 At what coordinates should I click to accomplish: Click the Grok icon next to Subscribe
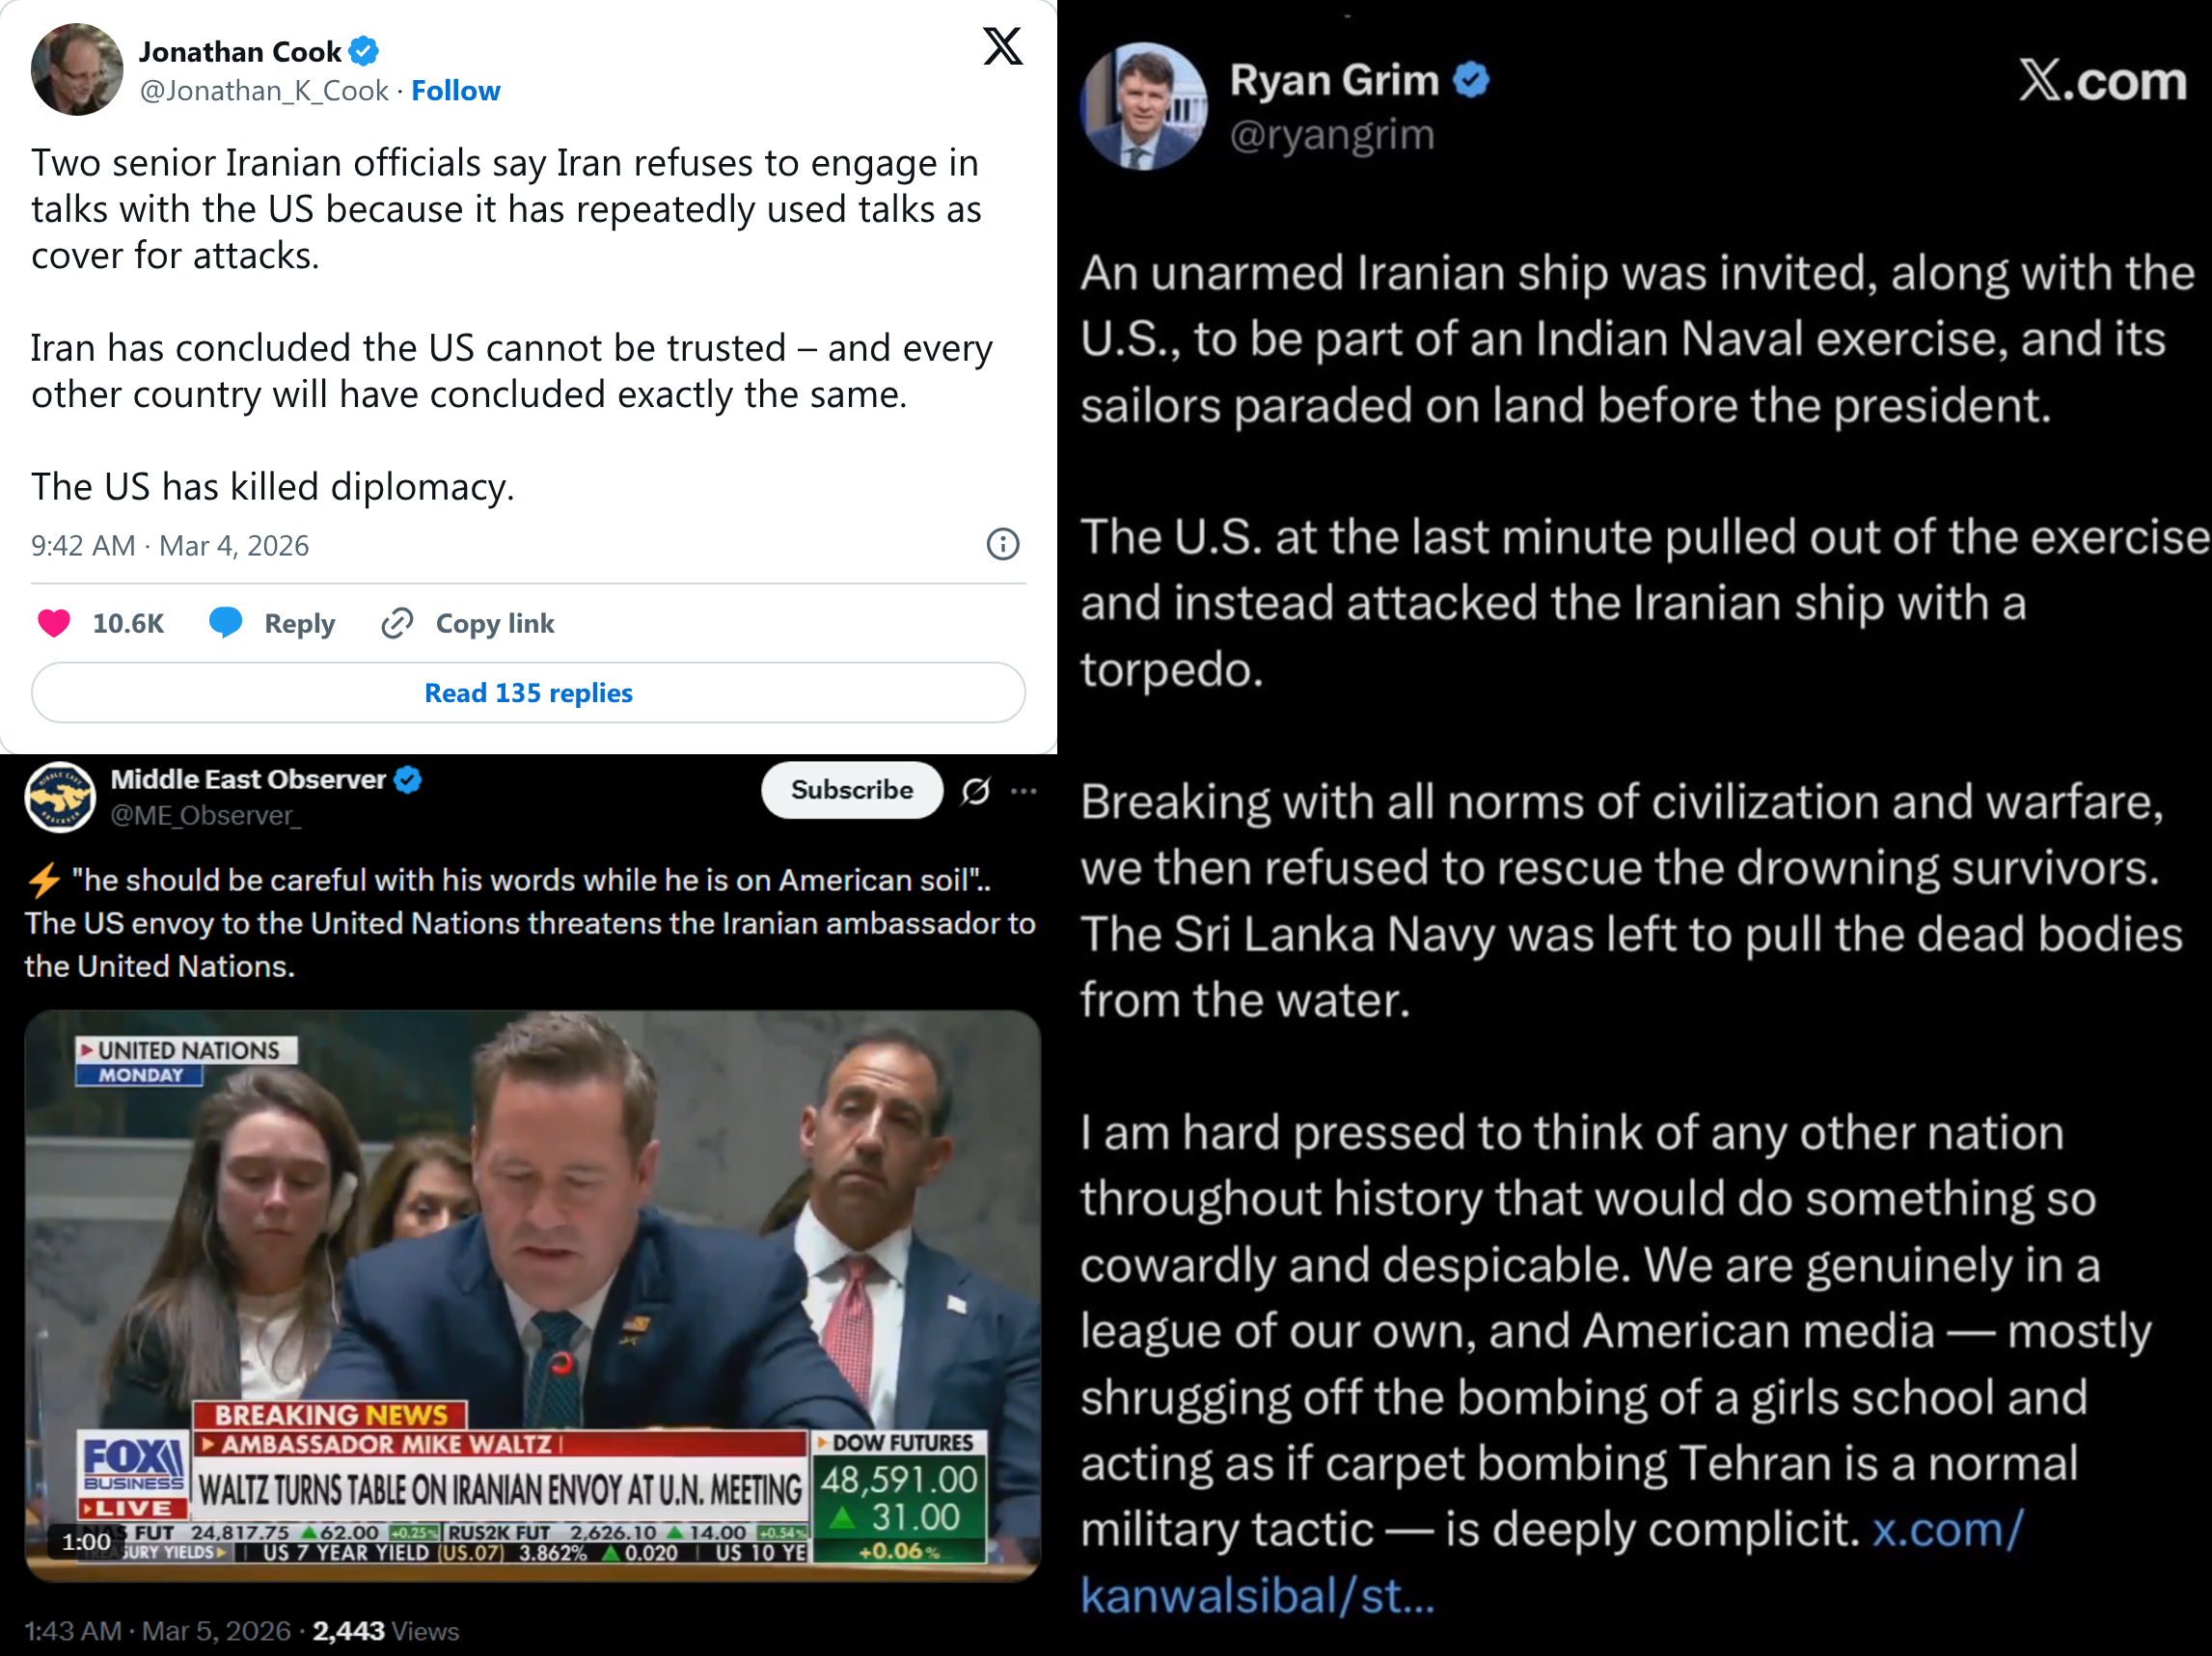tap(976, 791)
